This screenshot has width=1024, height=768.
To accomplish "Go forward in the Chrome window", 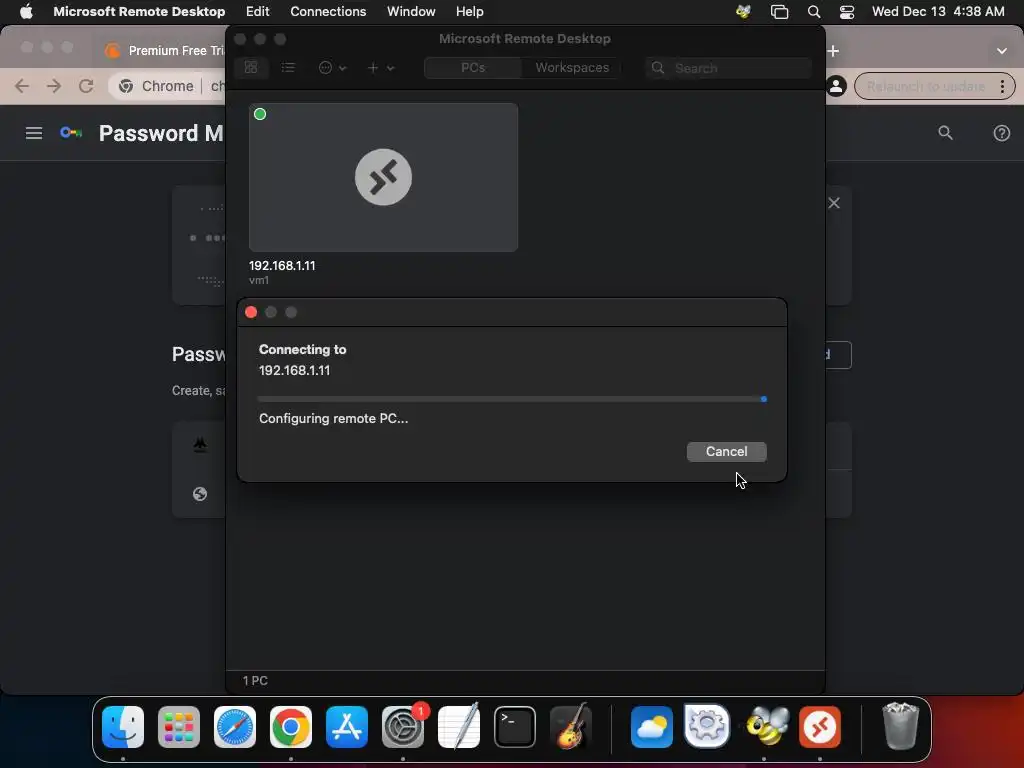I will [x=54, y=86].
